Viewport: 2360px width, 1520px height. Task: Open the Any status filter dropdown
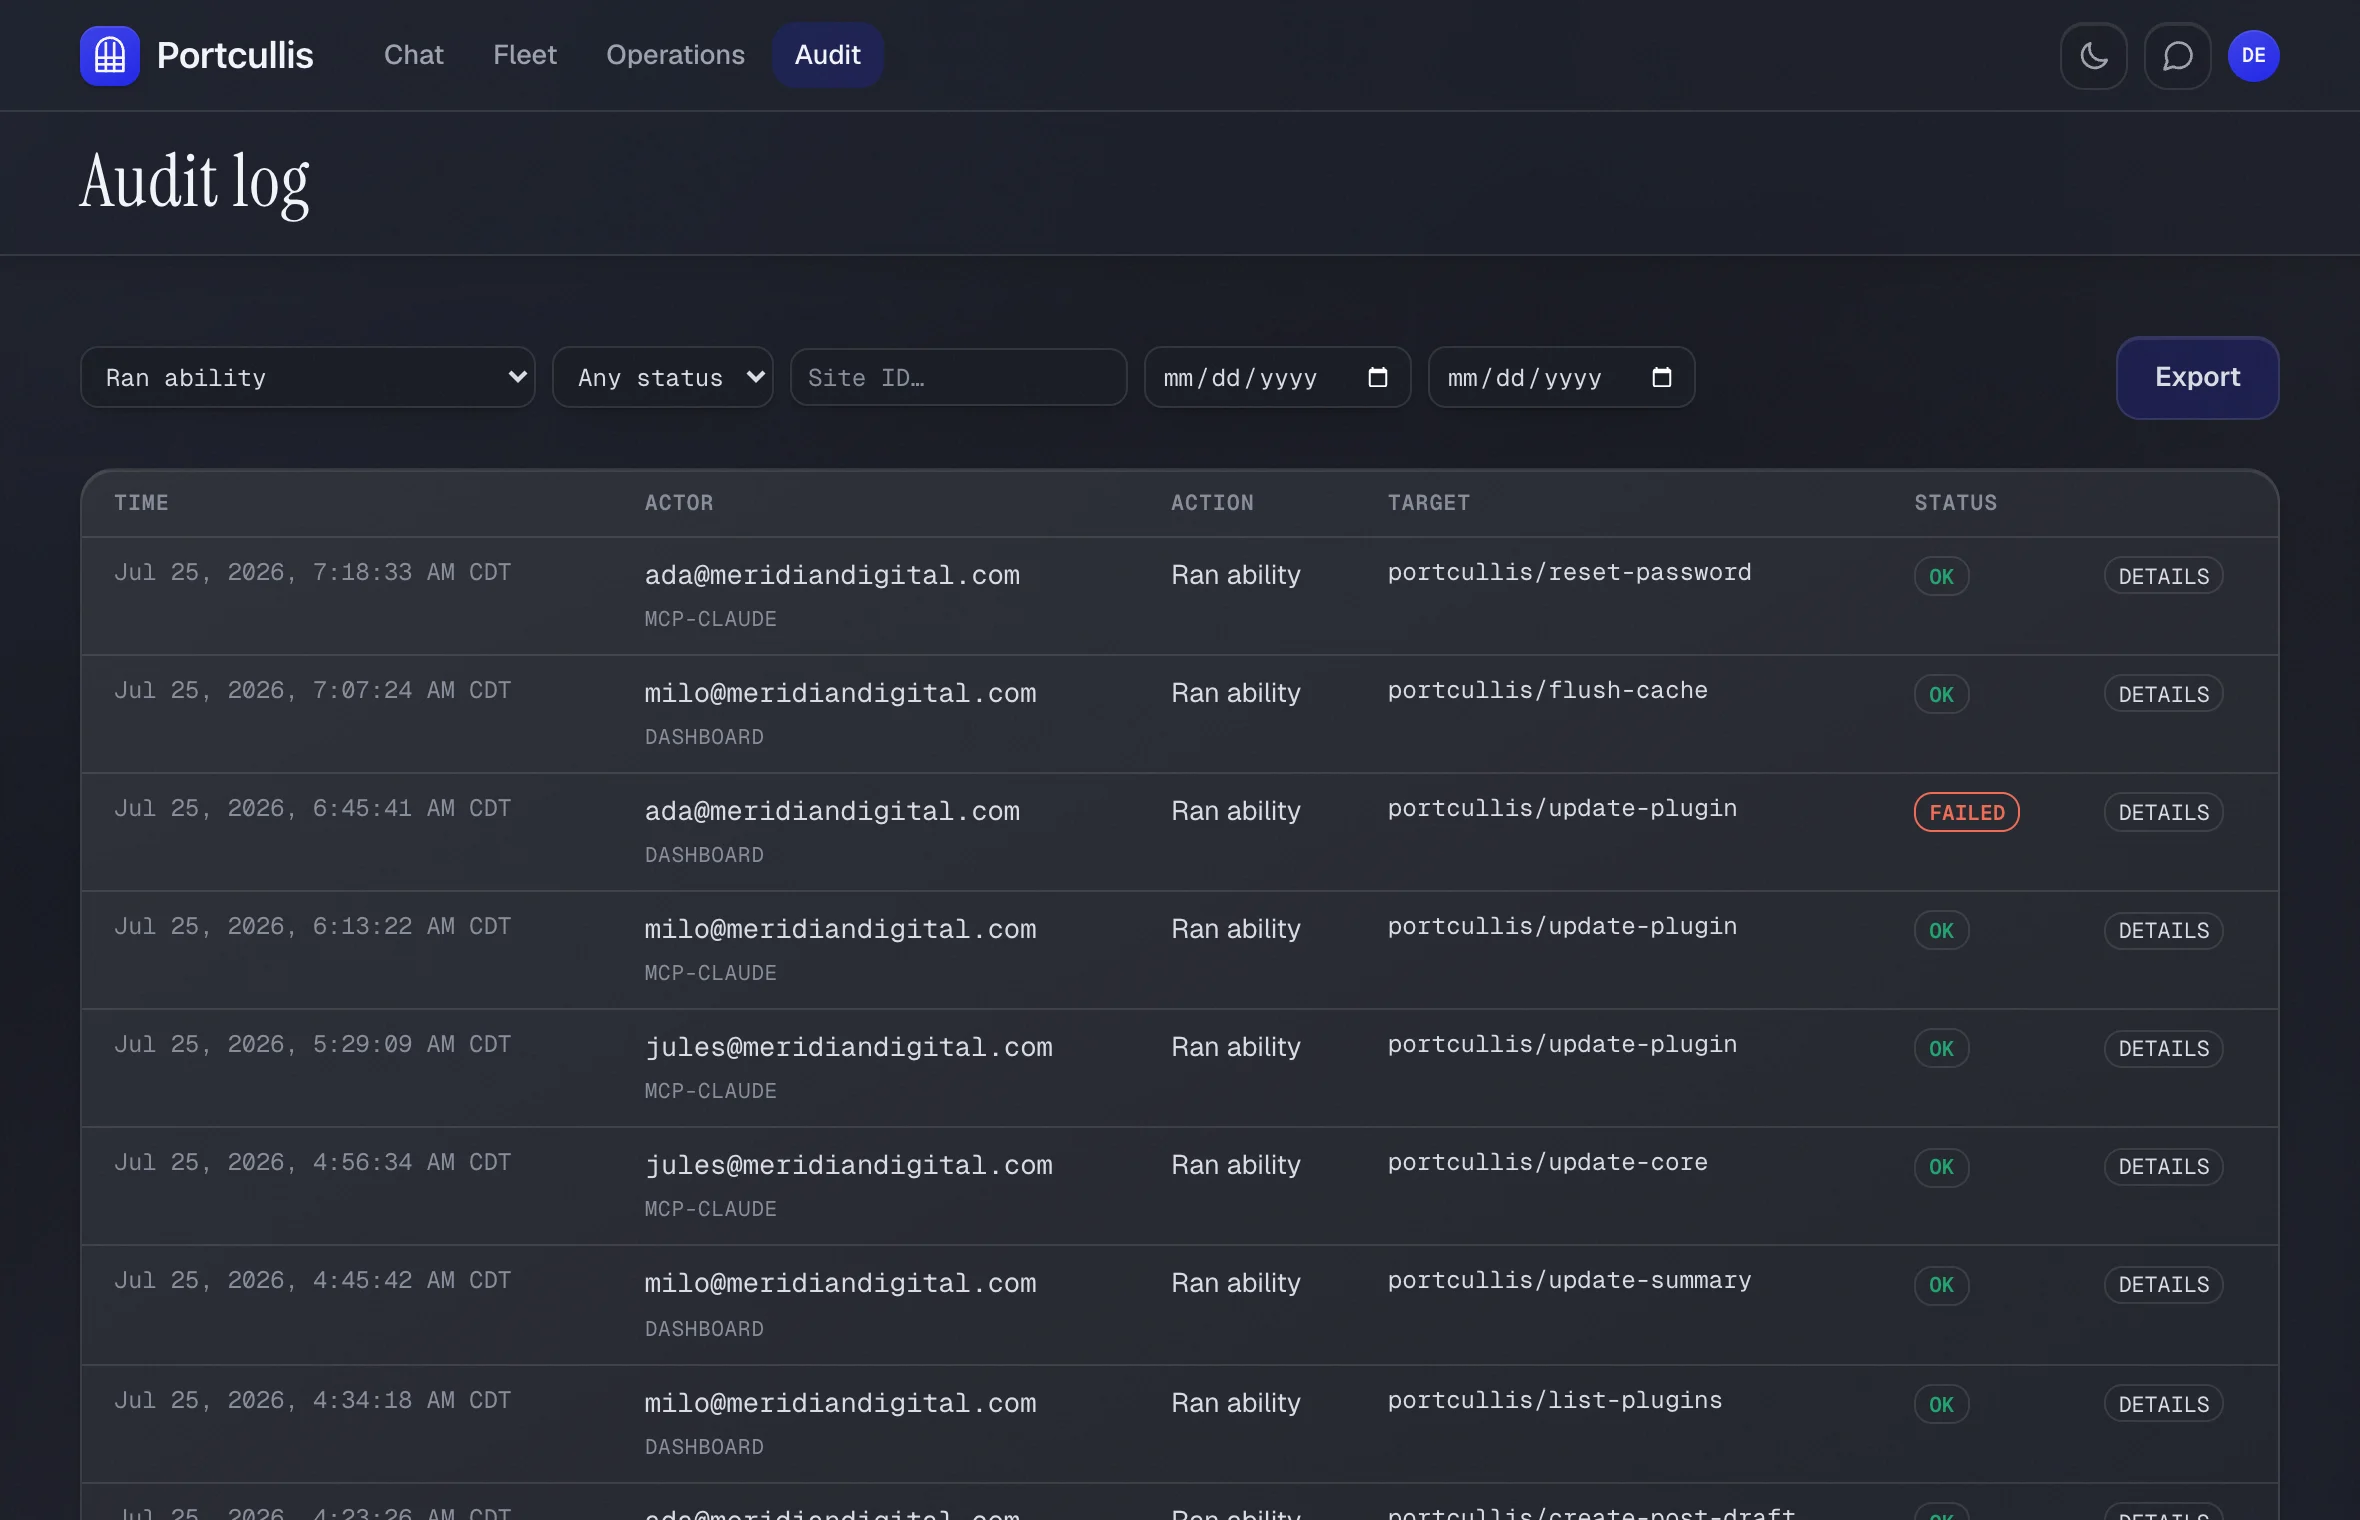pos(663,378)
